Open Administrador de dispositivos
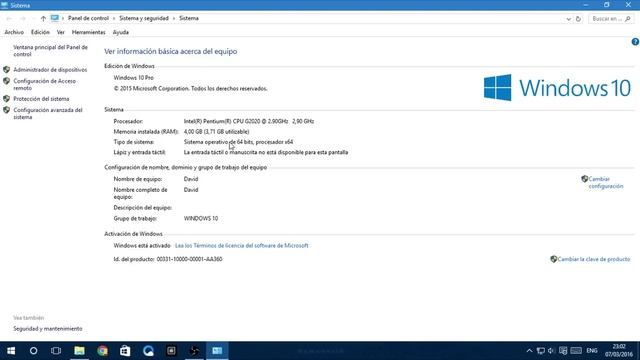Viewport: 640px width, 360px height. (x=50, y=70)
